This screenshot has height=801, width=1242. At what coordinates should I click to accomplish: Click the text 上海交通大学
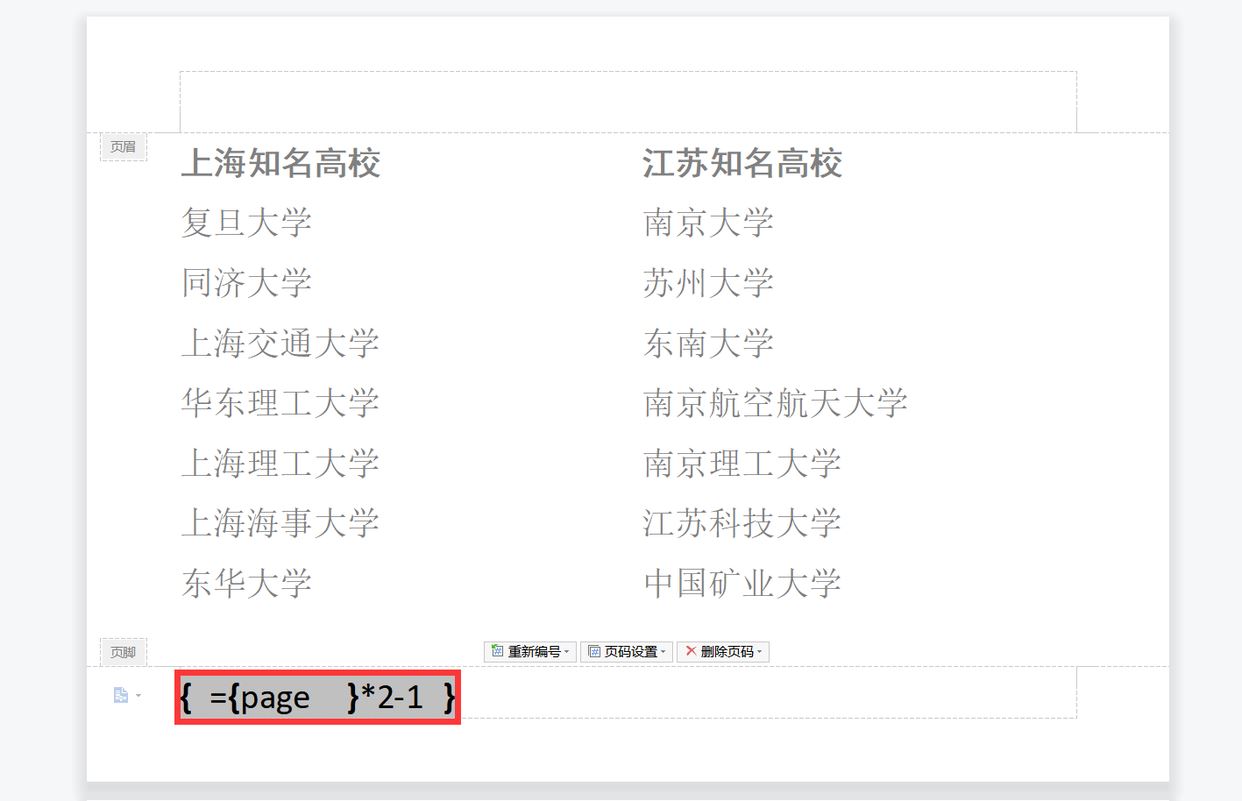[x=280, y=343]
